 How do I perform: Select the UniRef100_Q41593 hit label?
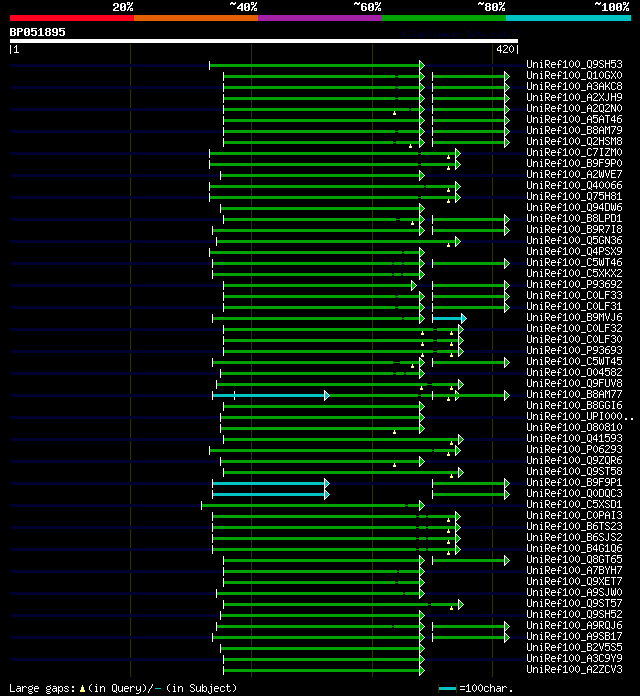point(574,439)
